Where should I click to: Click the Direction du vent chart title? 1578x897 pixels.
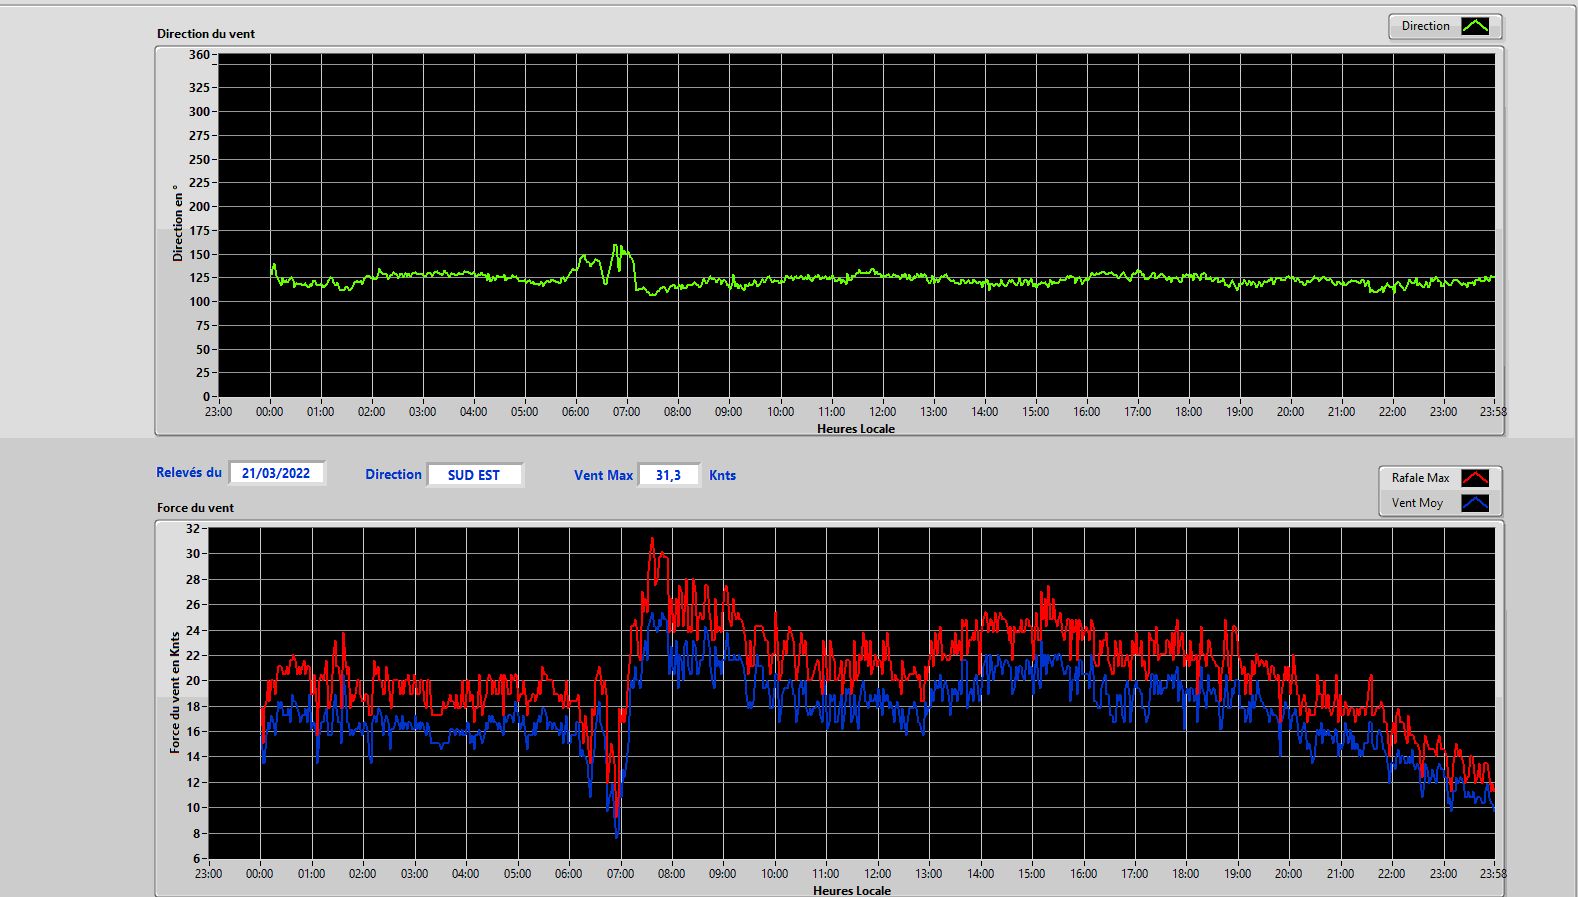(x=206, y=34)
